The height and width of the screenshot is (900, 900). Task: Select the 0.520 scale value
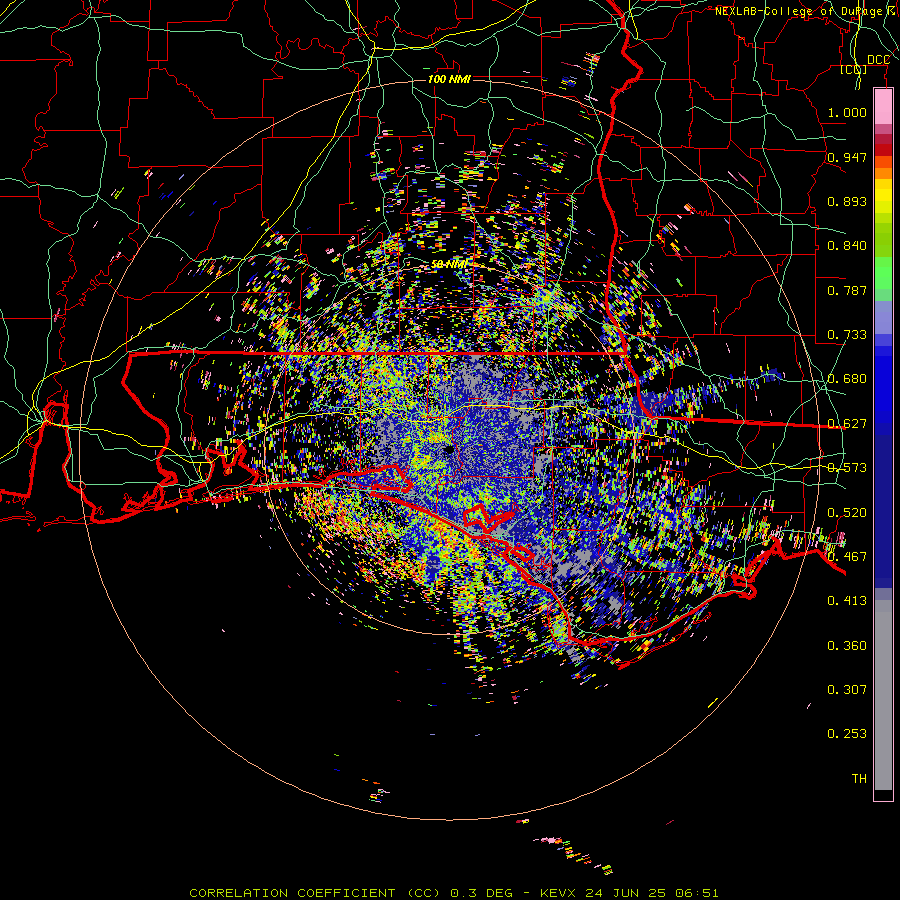pyautogui.click(x=847, y=513)
